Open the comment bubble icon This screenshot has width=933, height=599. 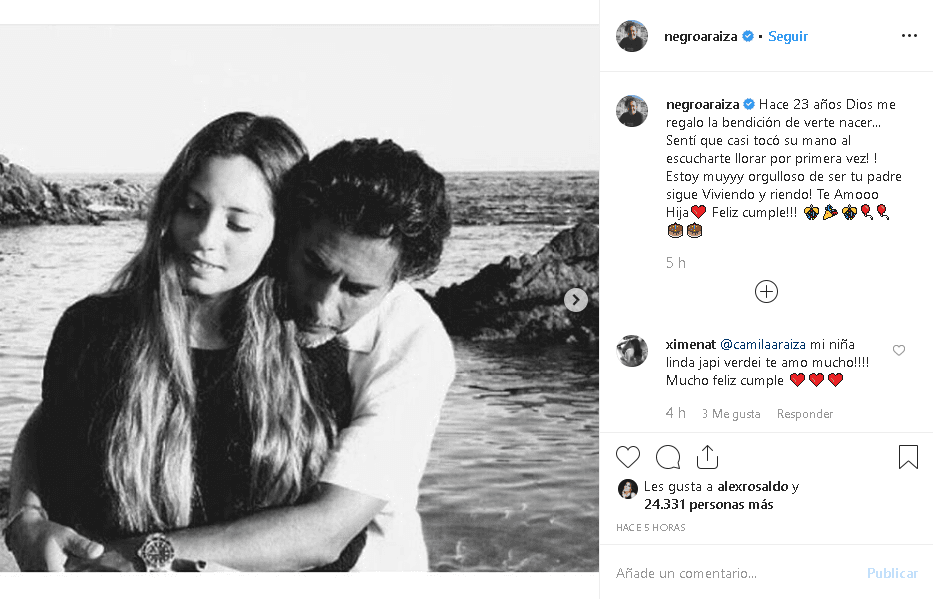[668, 457]
